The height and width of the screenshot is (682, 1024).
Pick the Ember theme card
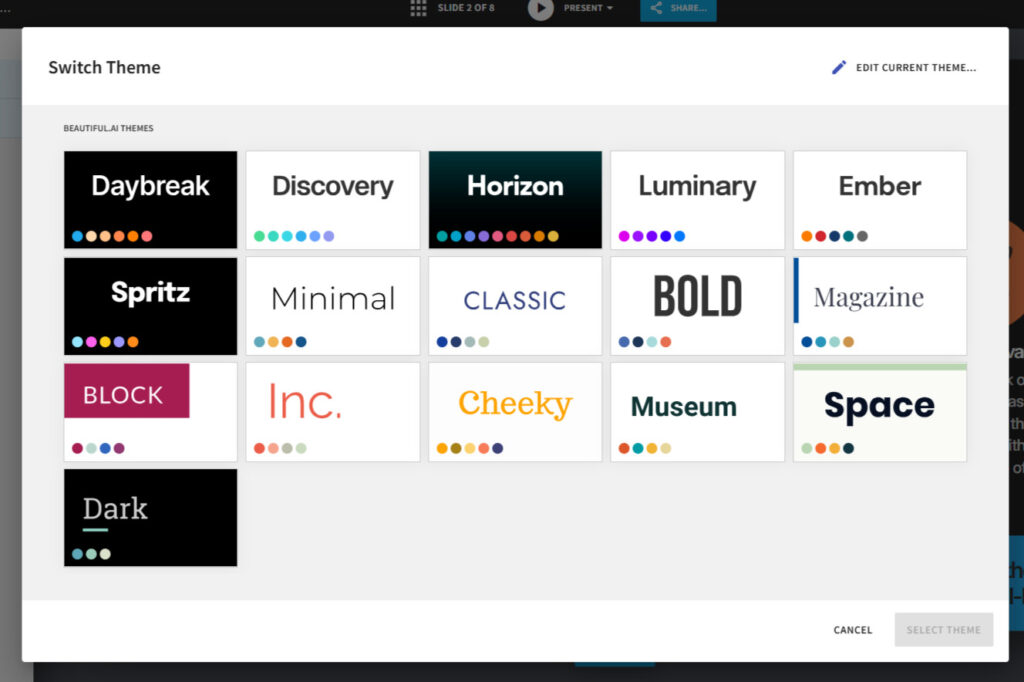coord(880,200)
